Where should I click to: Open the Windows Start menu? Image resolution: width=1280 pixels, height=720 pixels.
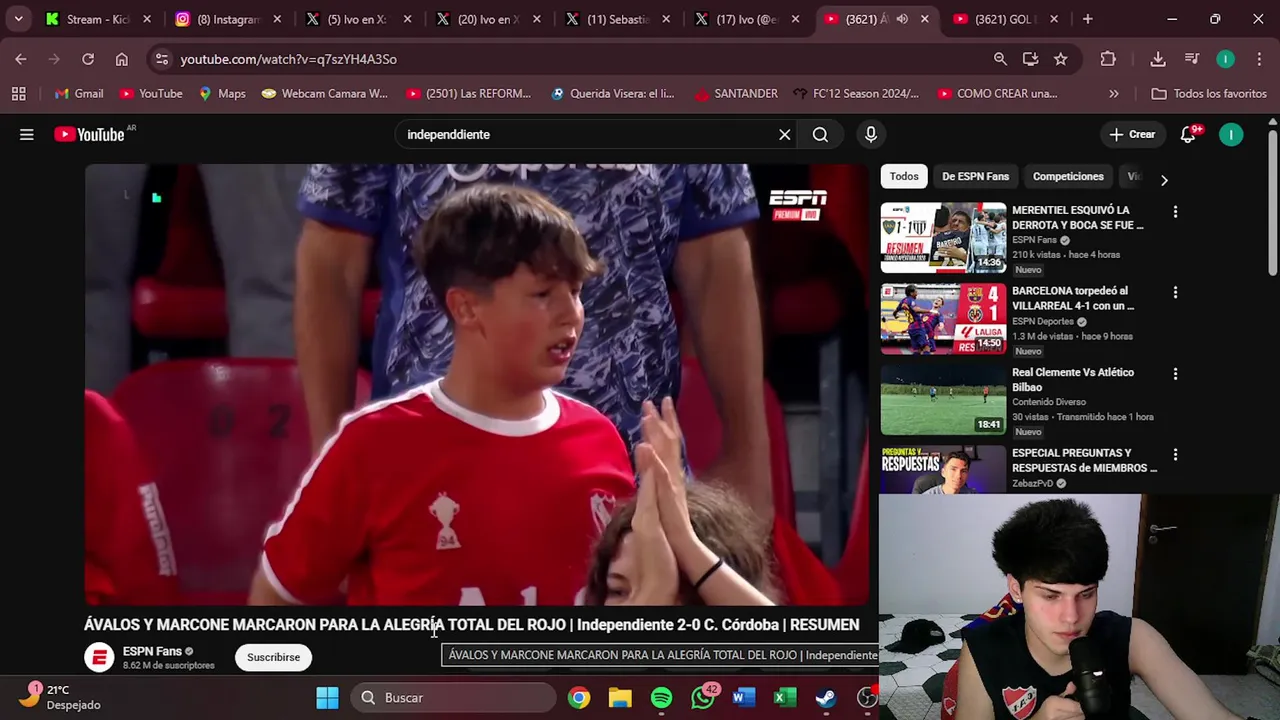pyautogui.click(x=327, y=697)
